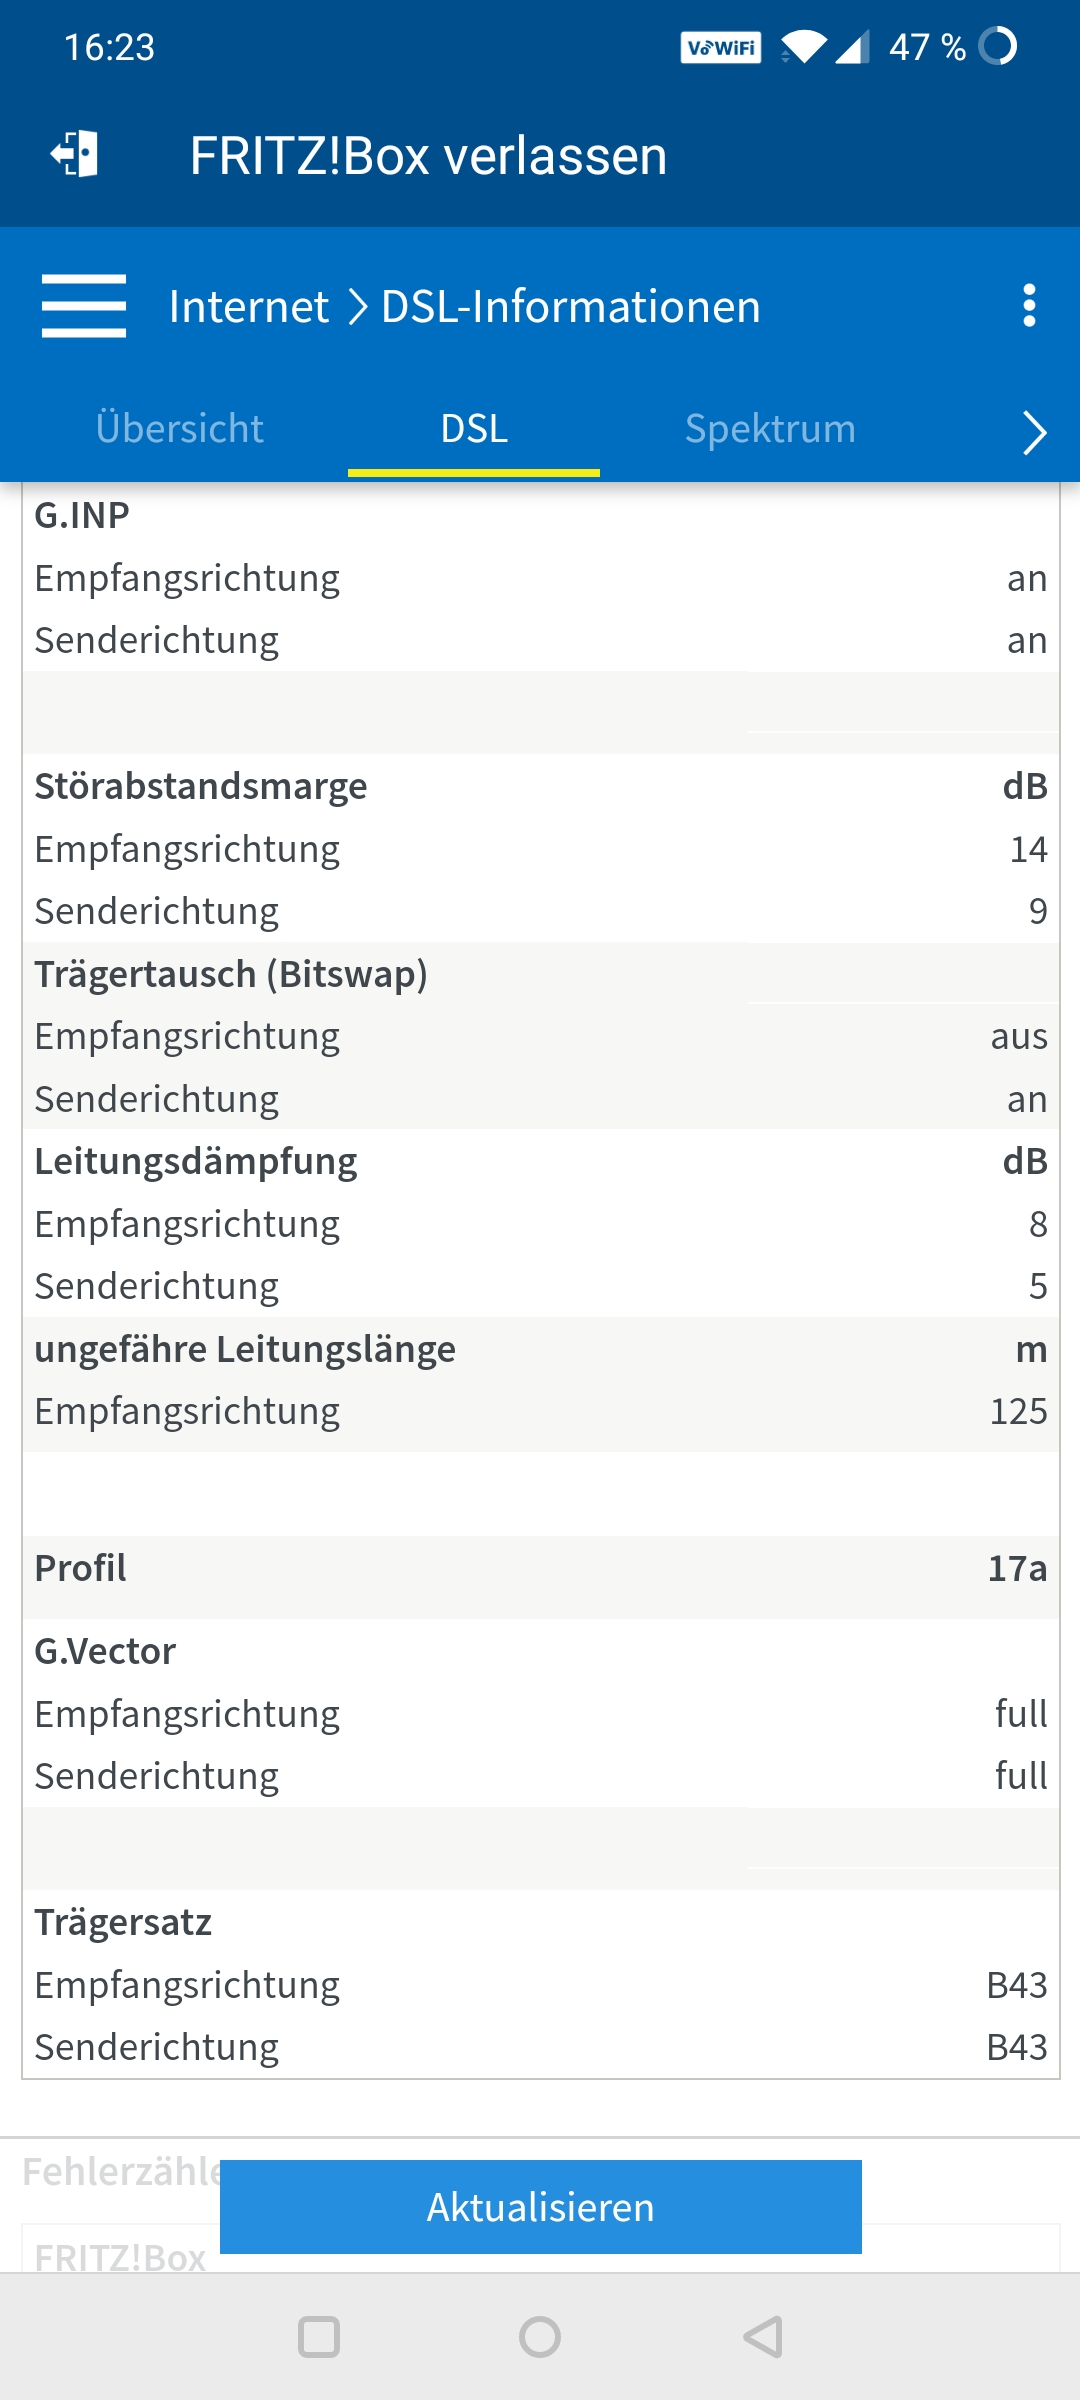Switch to the Übersicht tab
Viewport: 1080px width, 2400px height.
(180, 430)
